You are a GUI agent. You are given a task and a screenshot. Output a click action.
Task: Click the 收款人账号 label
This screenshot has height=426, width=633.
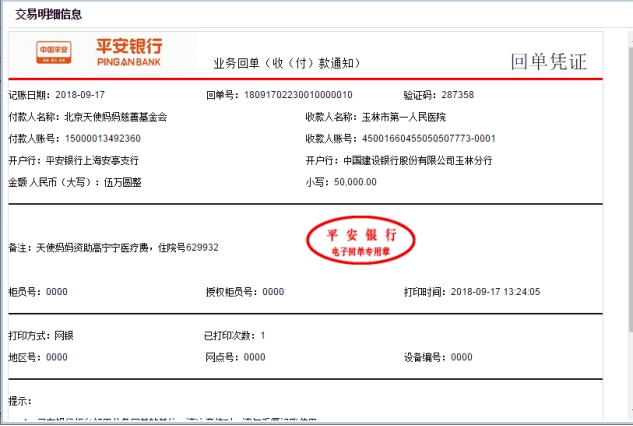(329, 139)
